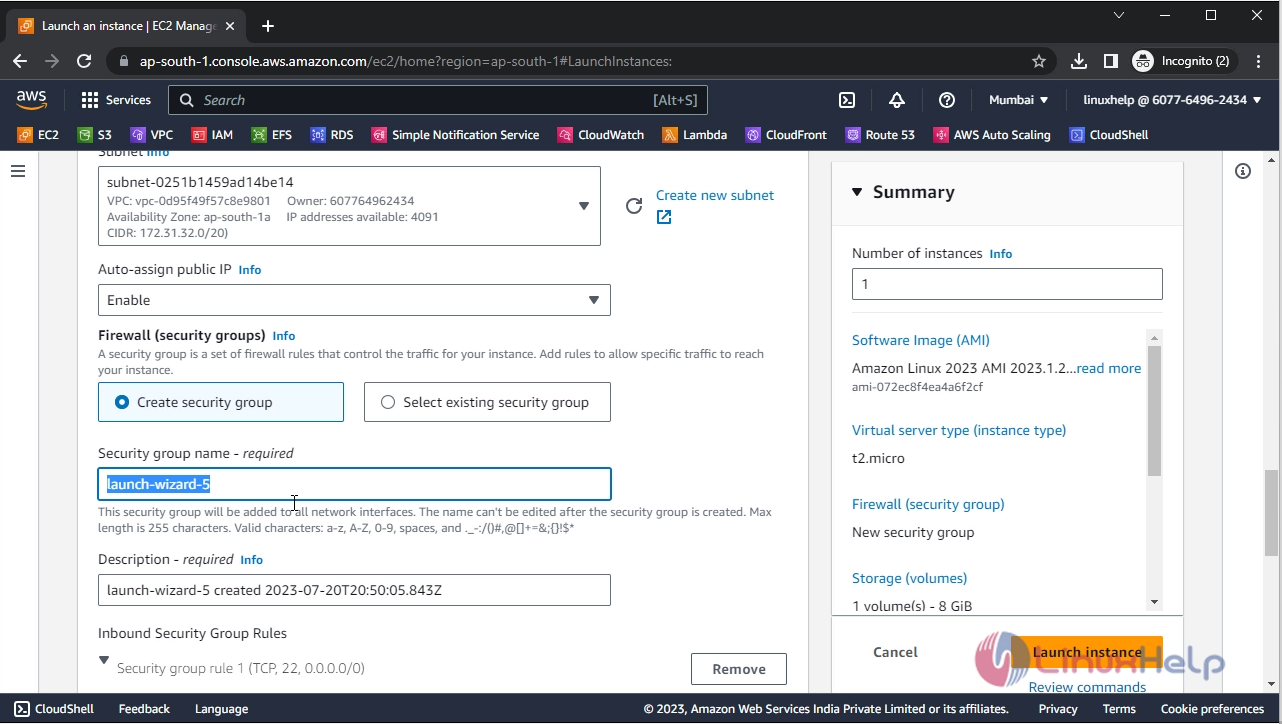Open Number of instances Info link

[1001, 254]
